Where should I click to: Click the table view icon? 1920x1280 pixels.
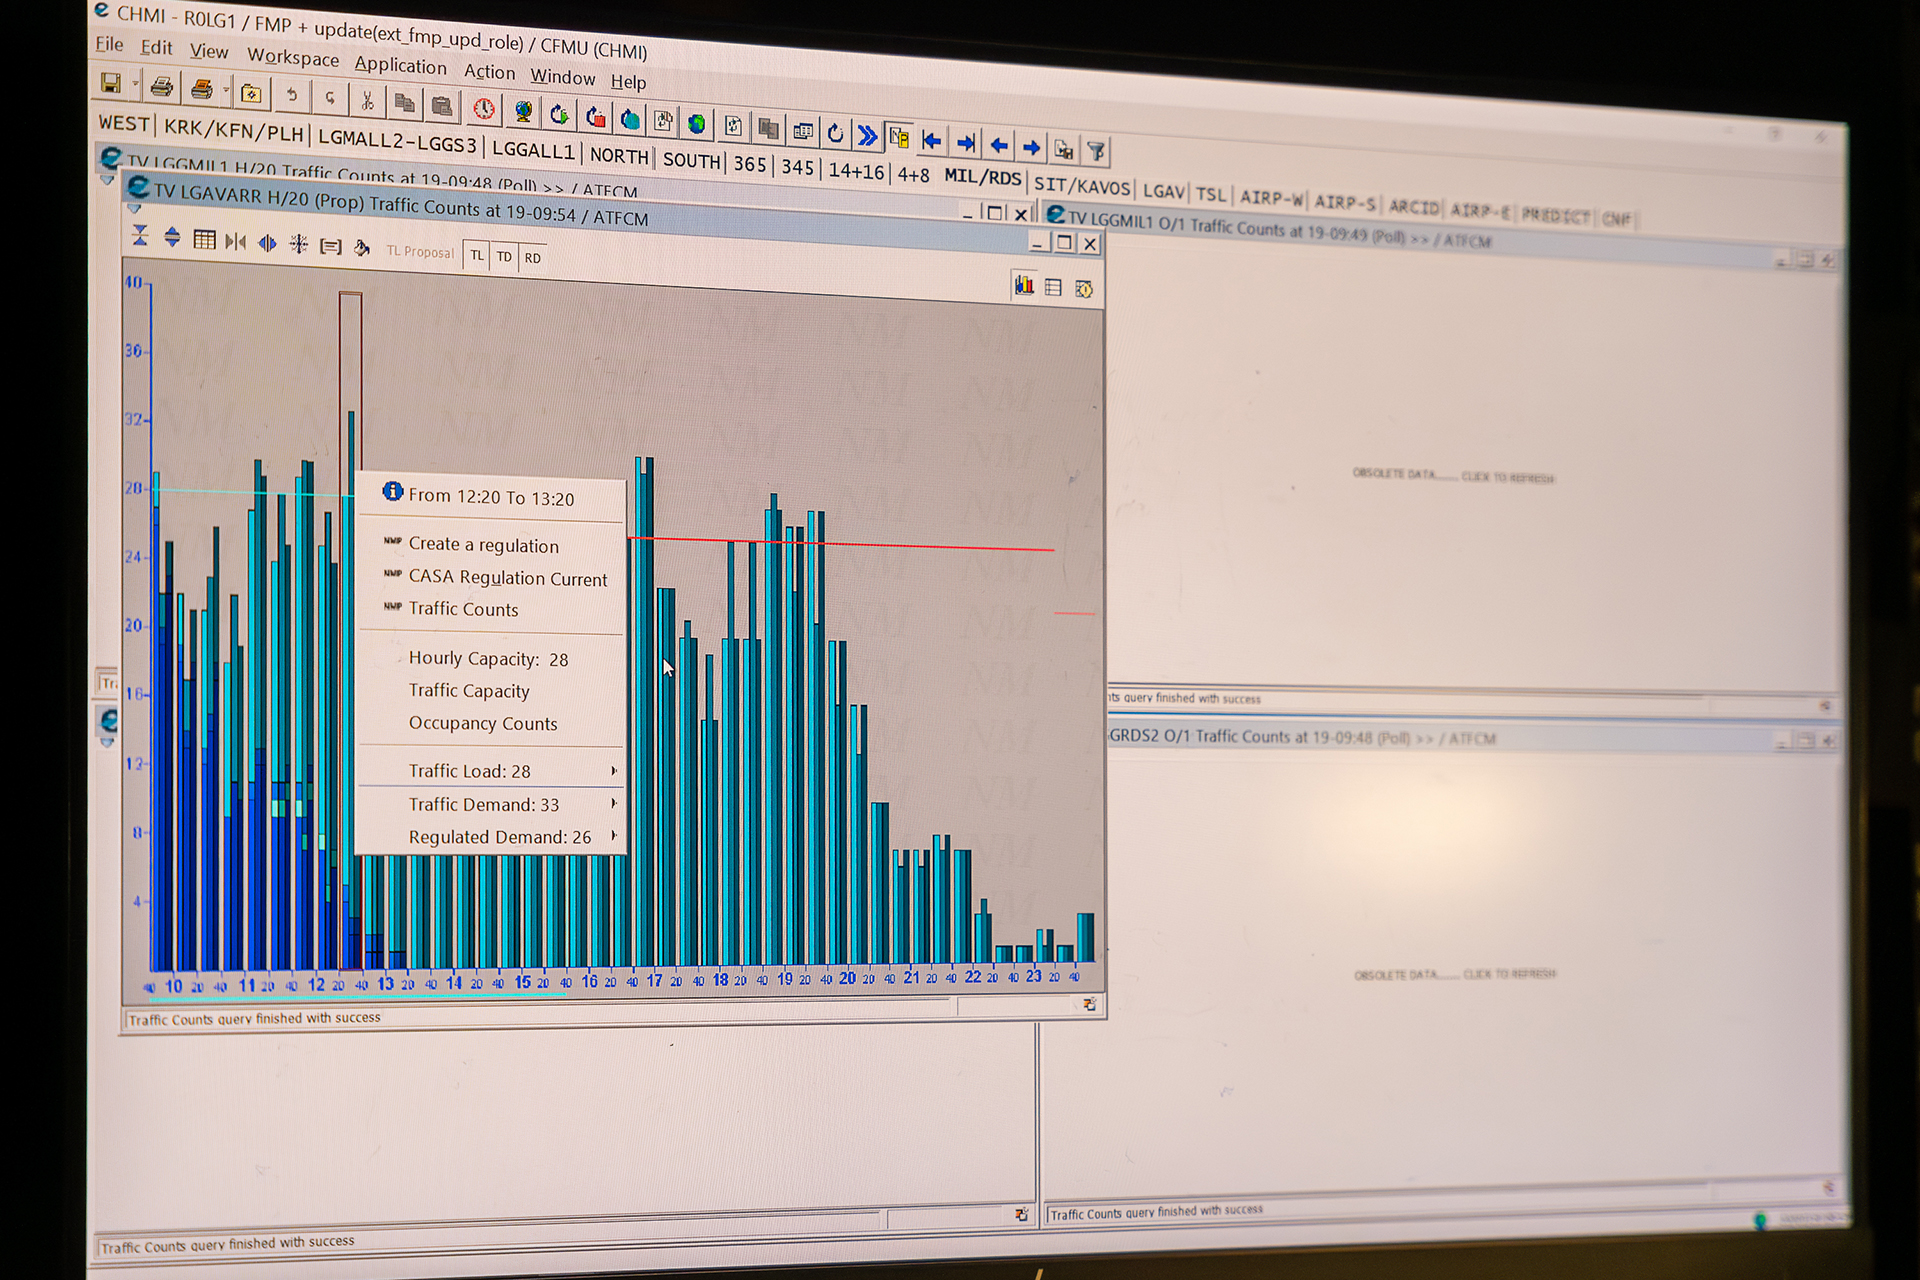click(1054, 287)
